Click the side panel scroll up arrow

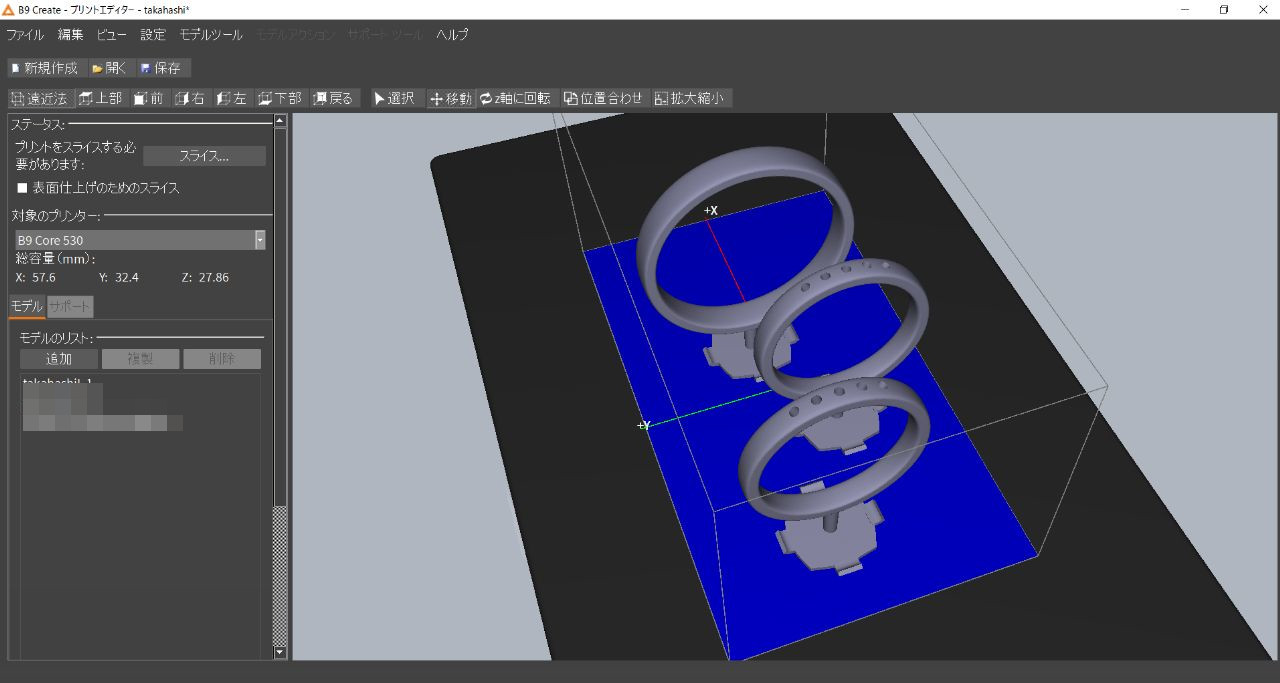[x=280, y=121]
